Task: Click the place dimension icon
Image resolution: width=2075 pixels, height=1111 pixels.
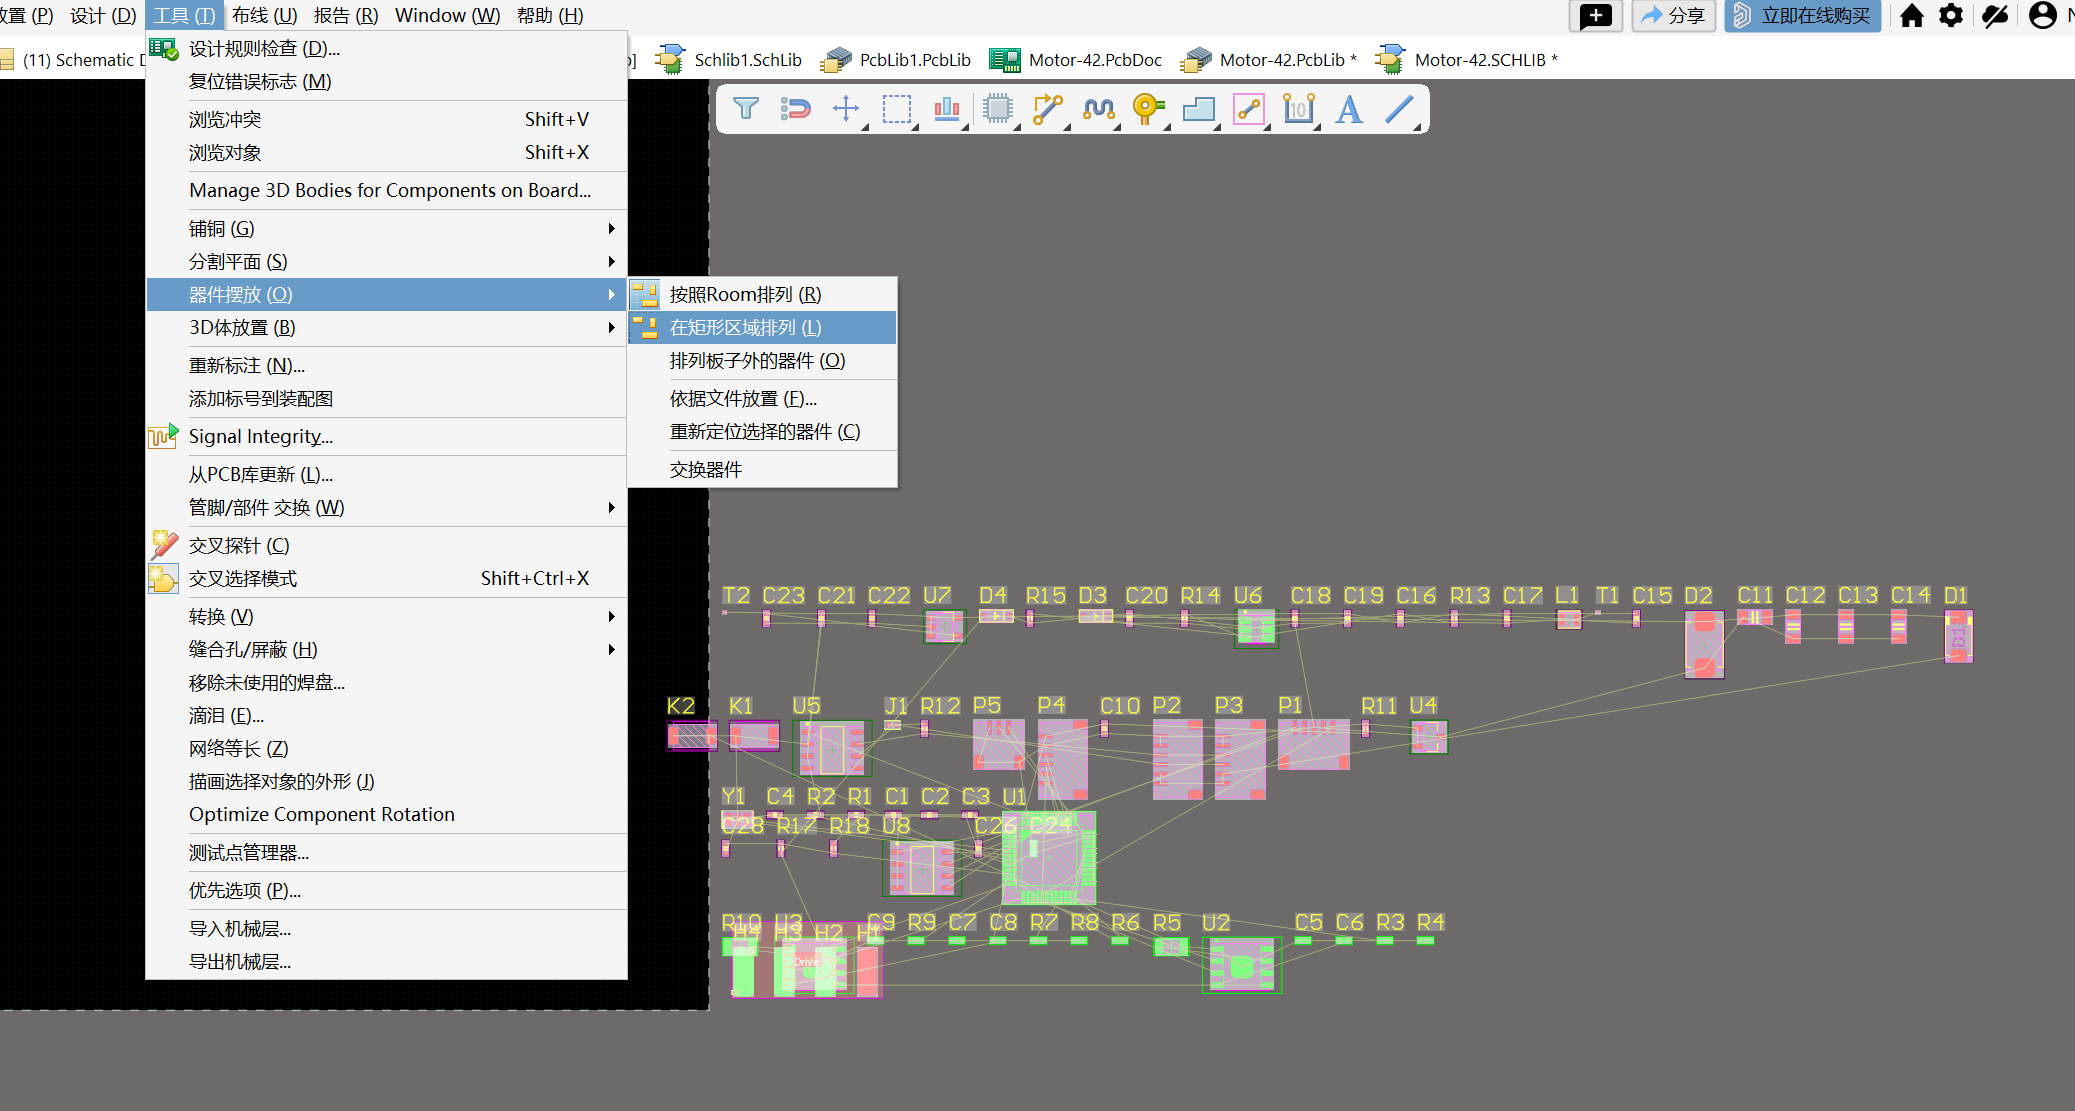Action: click(1298, 108)
